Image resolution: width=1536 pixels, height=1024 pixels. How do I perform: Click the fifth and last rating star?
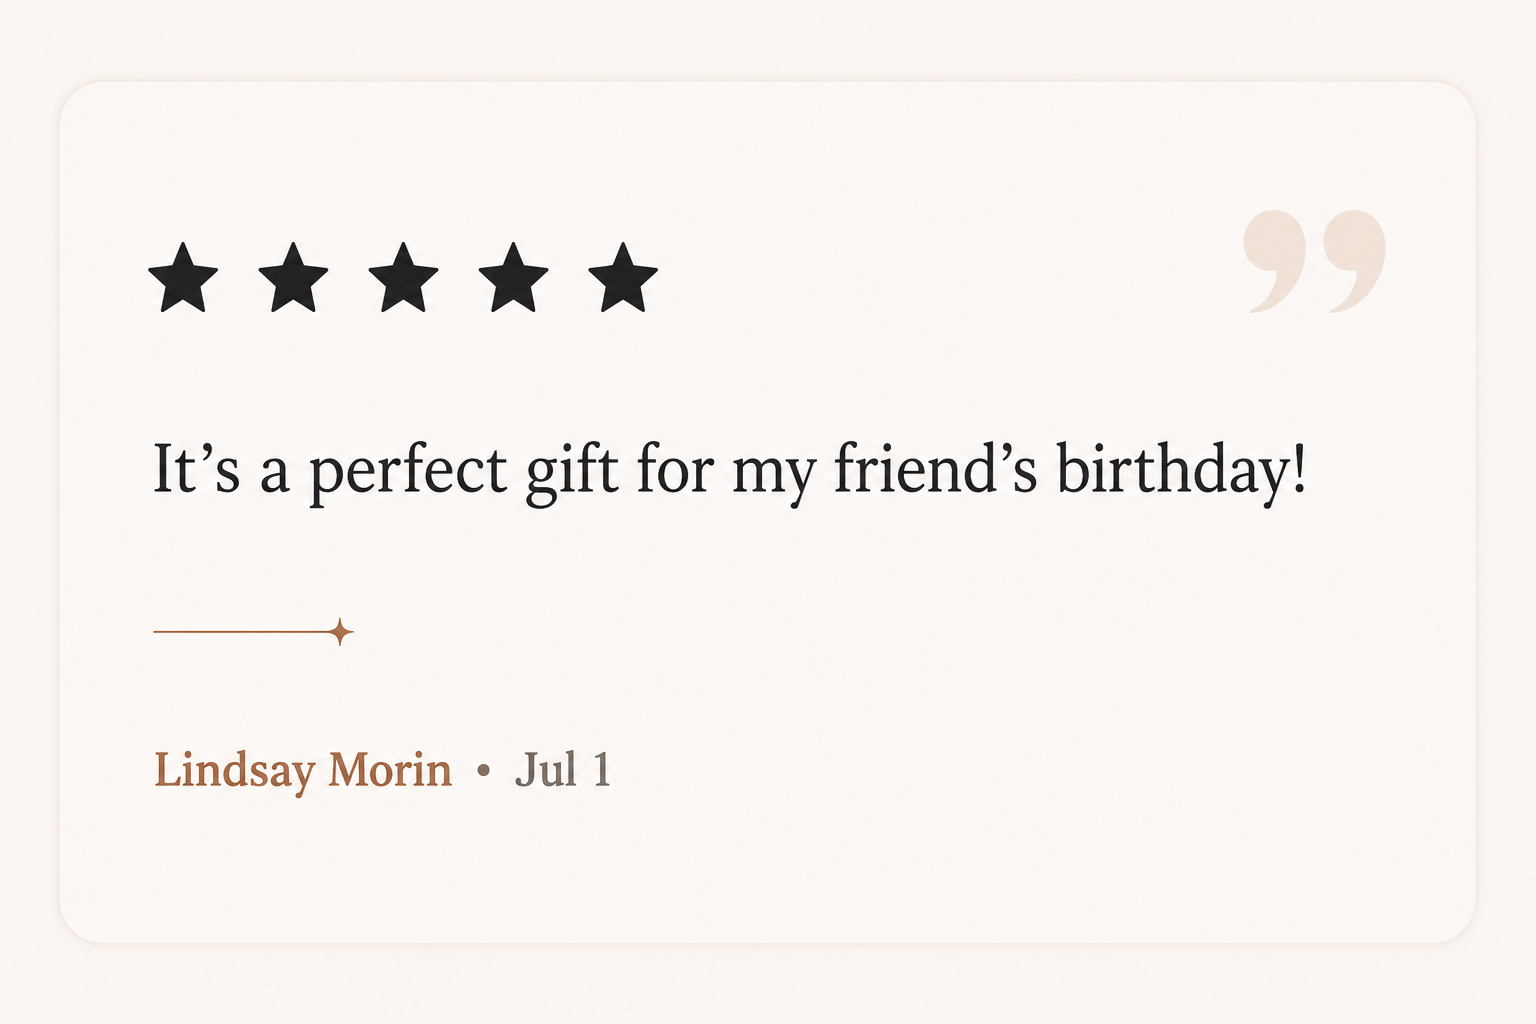tap(623, 277)
